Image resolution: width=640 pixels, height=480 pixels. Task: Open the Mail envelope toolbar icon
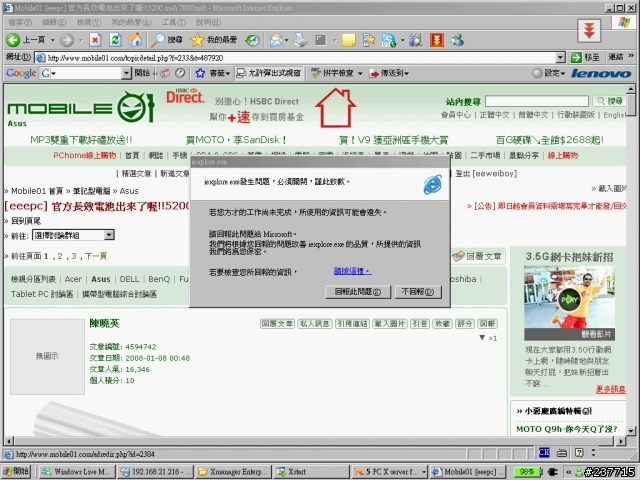pos(276,40)
